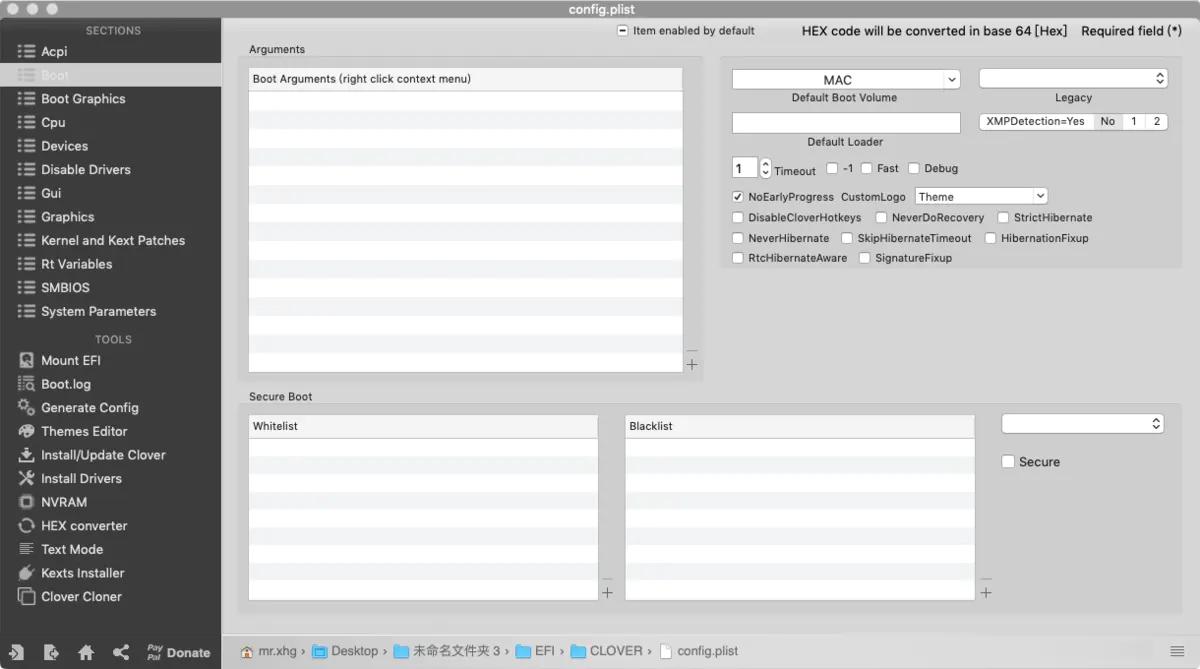
Task: Click inside the Default Loader input field
Action: coord(845,122)
